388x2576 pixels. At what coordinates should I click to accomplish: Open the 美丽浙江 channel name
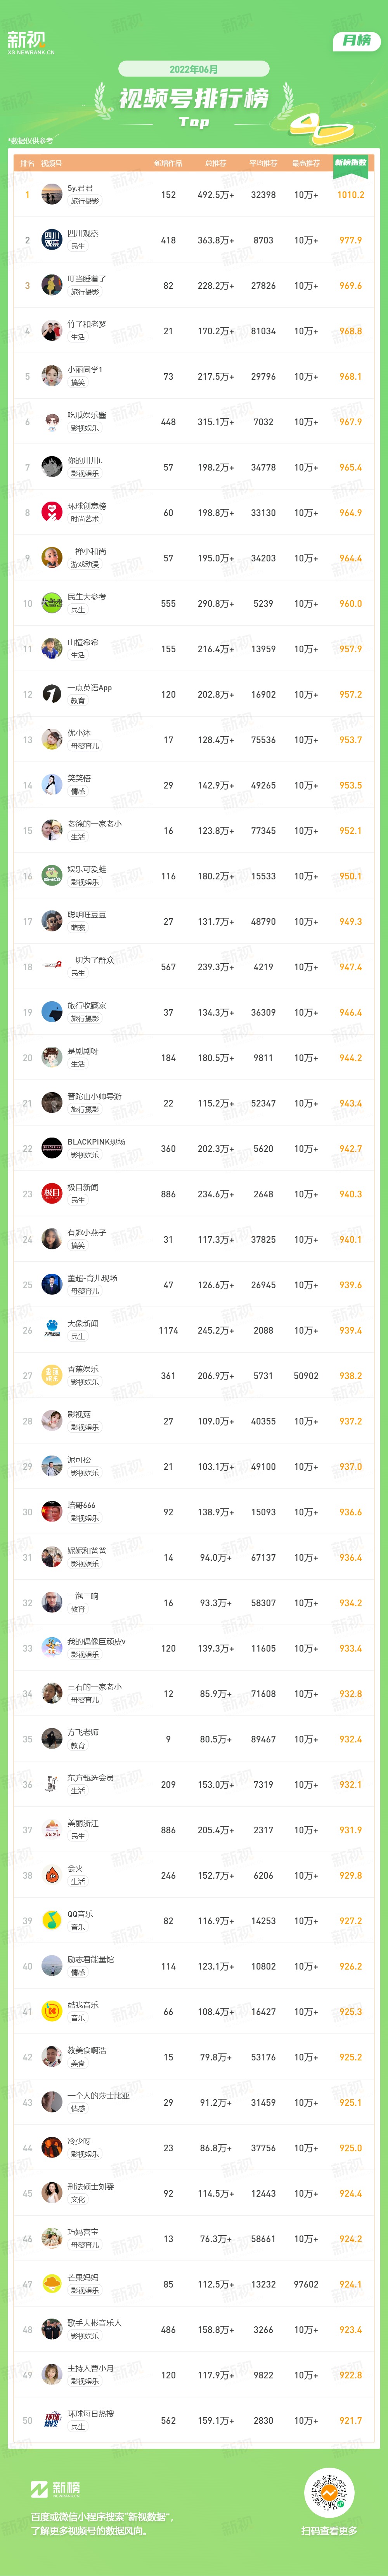click(83, 1823)
